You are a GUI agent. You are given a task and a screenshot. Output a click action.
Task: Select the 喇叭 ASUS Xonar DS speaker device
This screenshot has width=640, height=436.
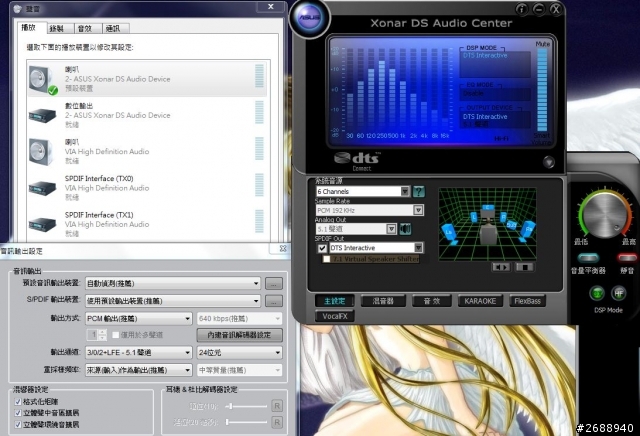[147, 78]
